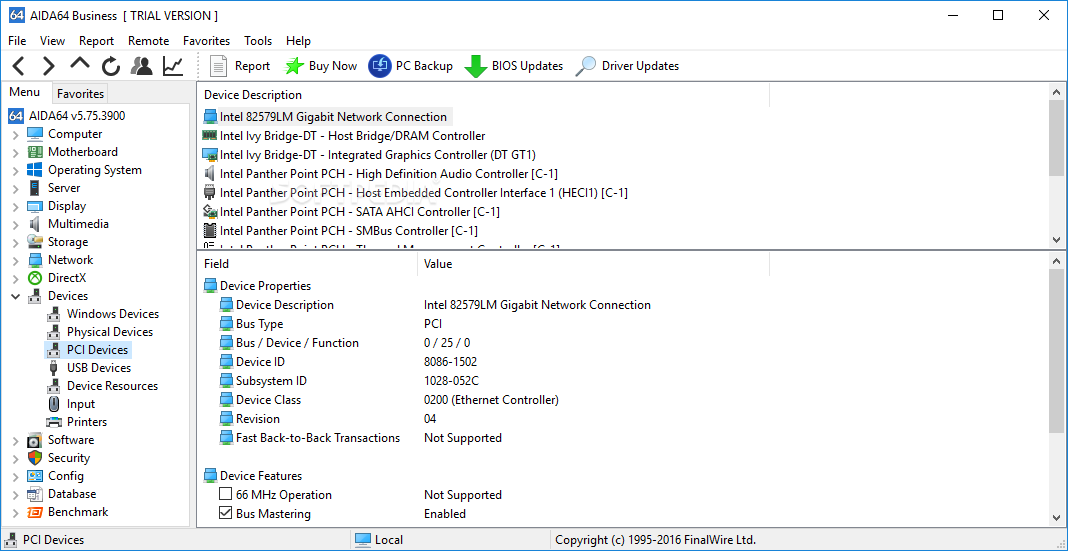This screenshot has width=1068, height=551.
Task: Open USB Devices tree item
Action: pos(89,368)
